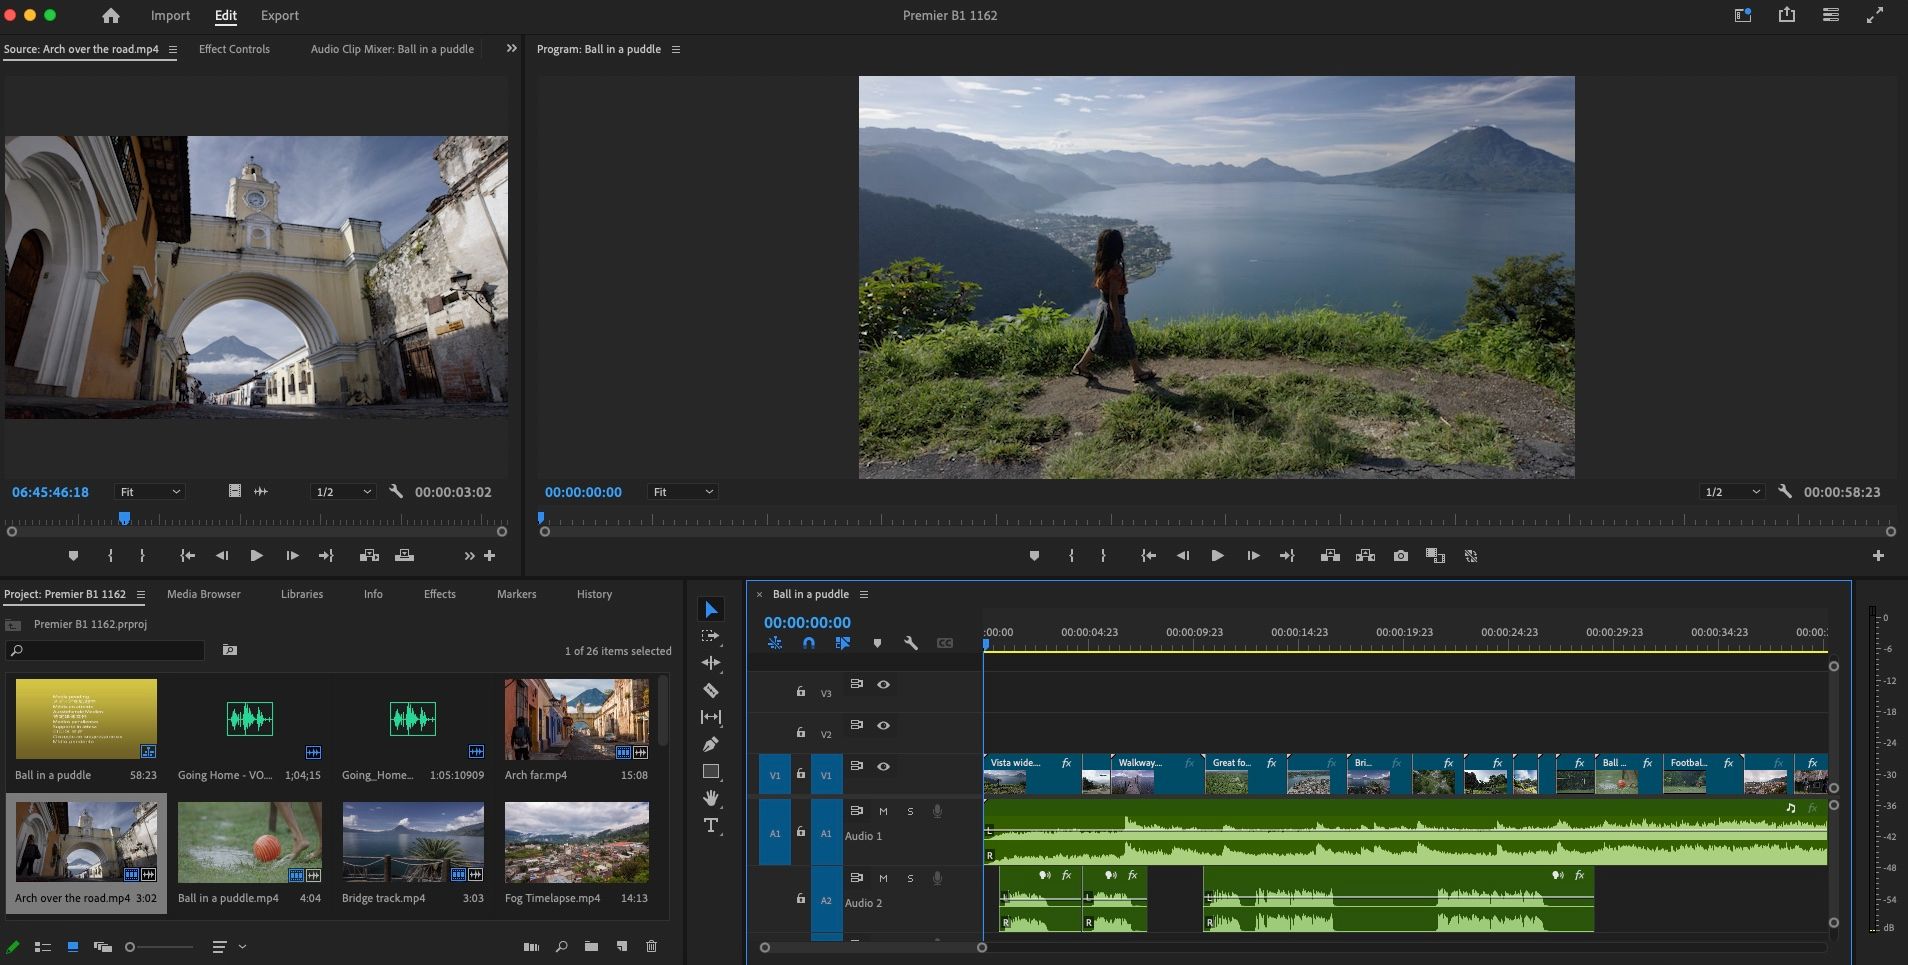Viewport: 1908px width, 965px height.
Task: Switch to Import workspace tab
Action: click(x=170, y=16)
